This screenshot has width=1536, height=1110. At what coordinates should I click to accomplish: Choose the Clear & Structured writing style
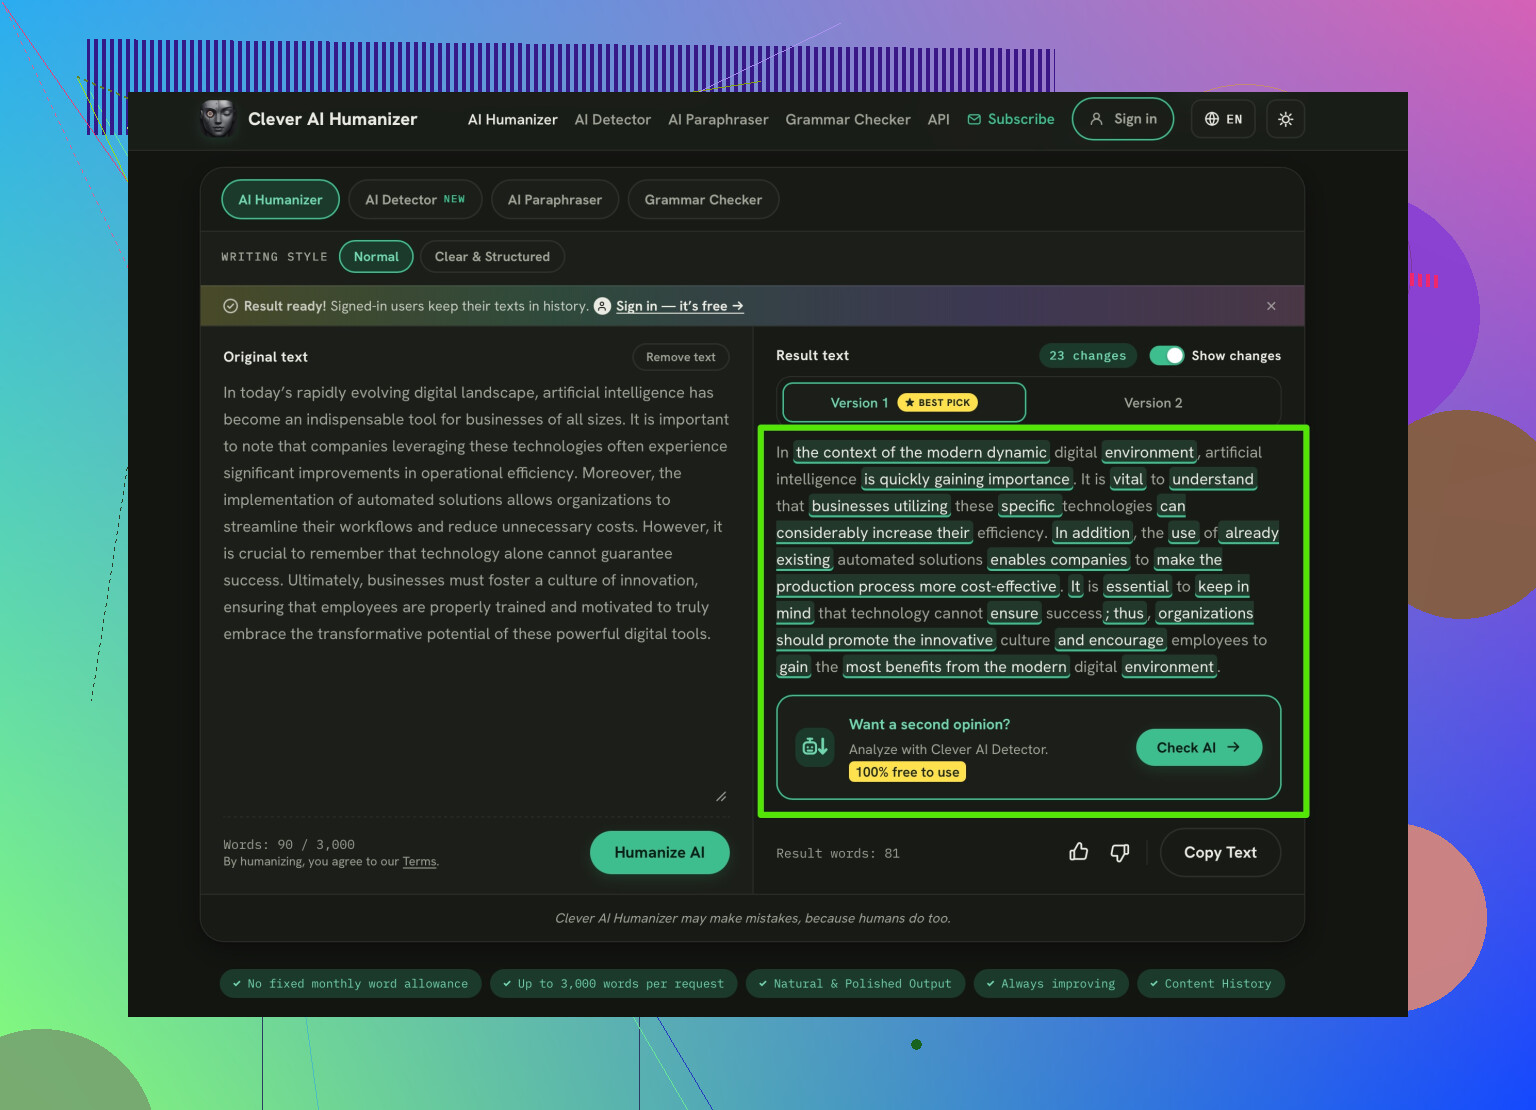click(492, 257)
